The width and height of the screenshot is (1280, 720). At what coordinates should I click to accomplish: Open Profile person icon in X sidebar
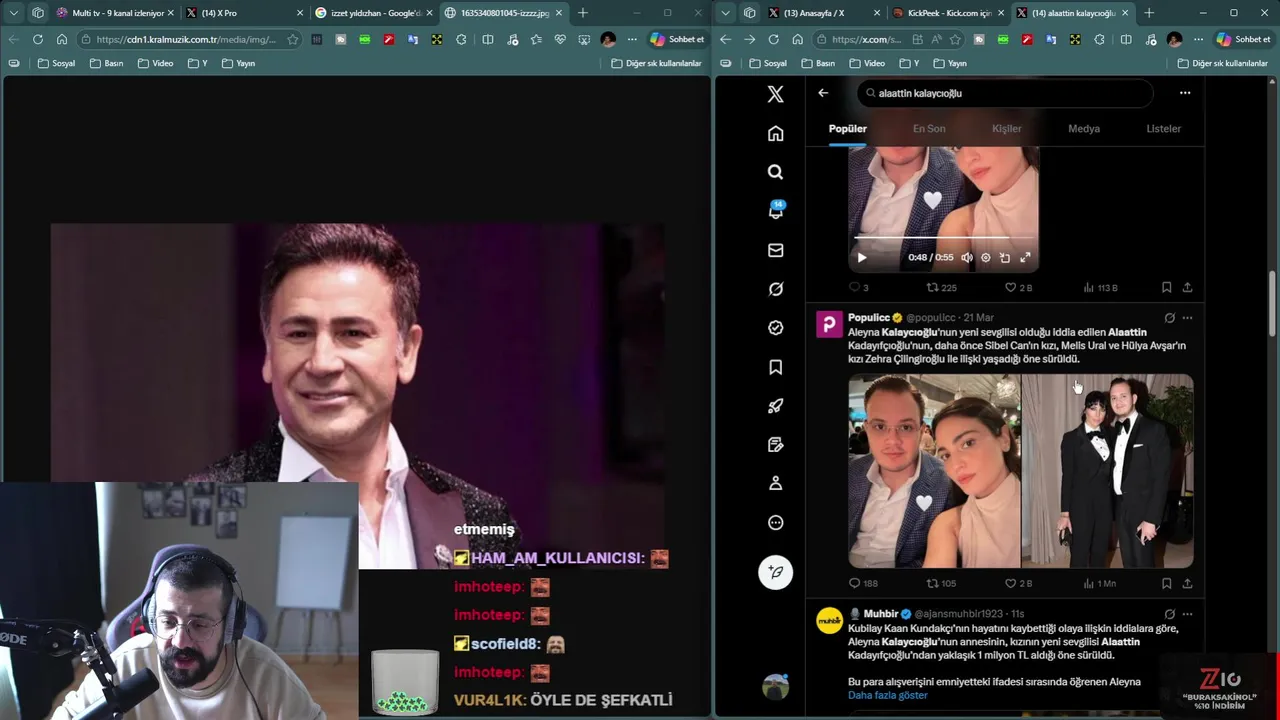click(775, 483)
